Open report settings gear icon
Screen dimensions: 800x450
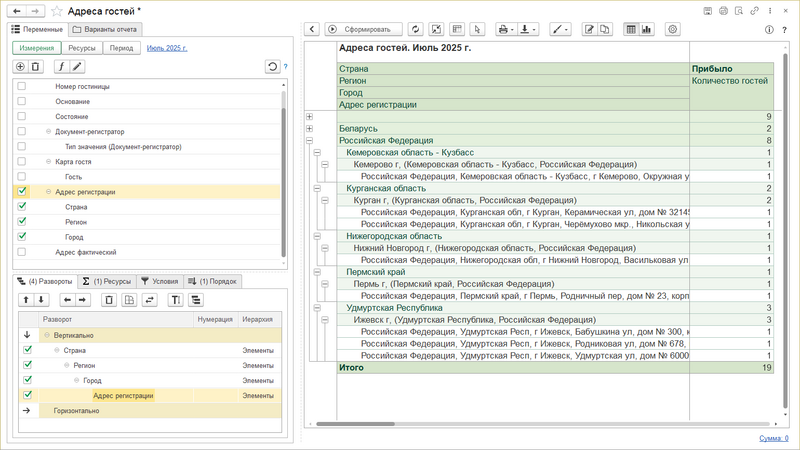click(x=672, y=29)
